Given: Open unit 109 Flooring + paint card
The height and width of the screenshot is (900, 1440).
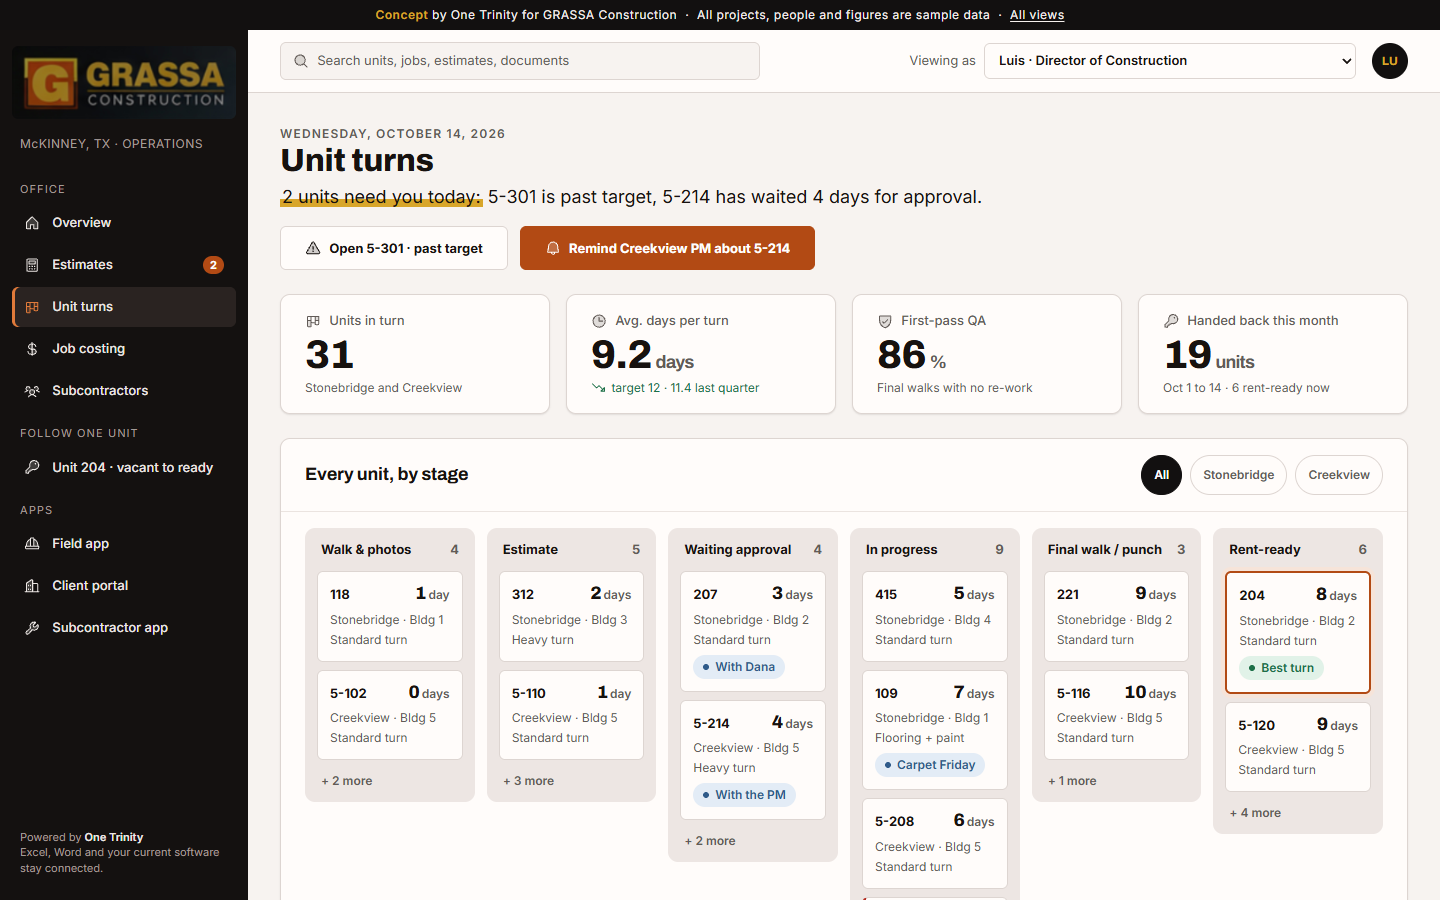Looking at the screenshot, I should tap(935, 730).
